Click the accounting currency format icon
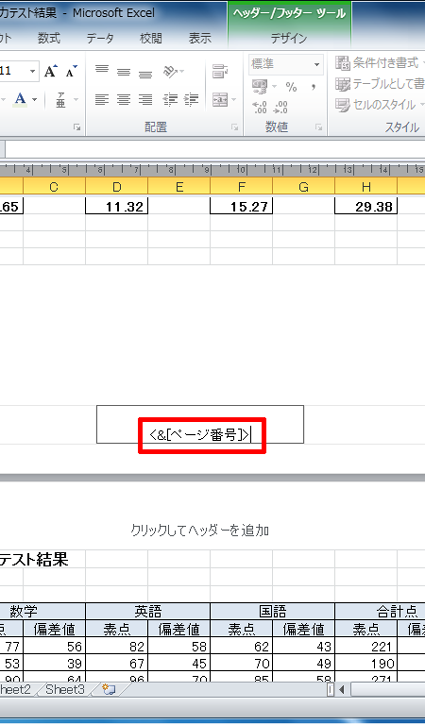 point(260,86)
